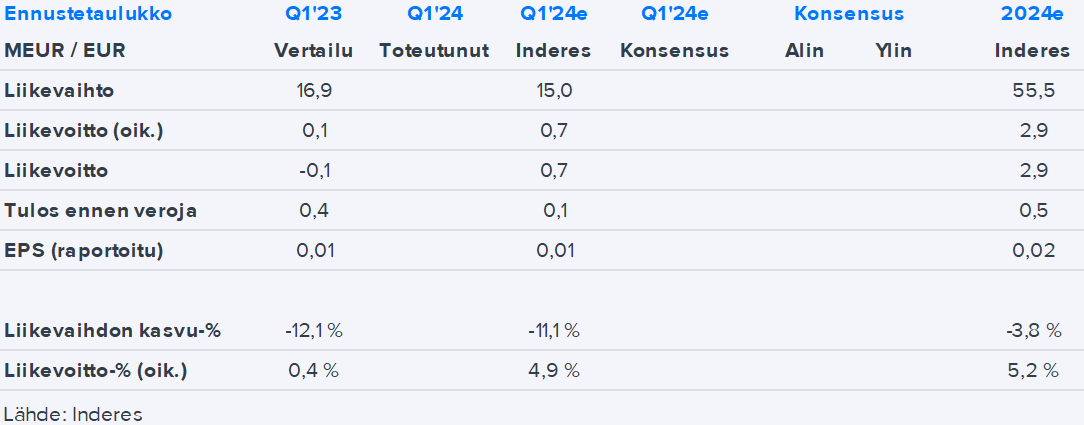Select the MEUR / EUR label
Screen dimensions: 1084x425
(x=65, y=51)
